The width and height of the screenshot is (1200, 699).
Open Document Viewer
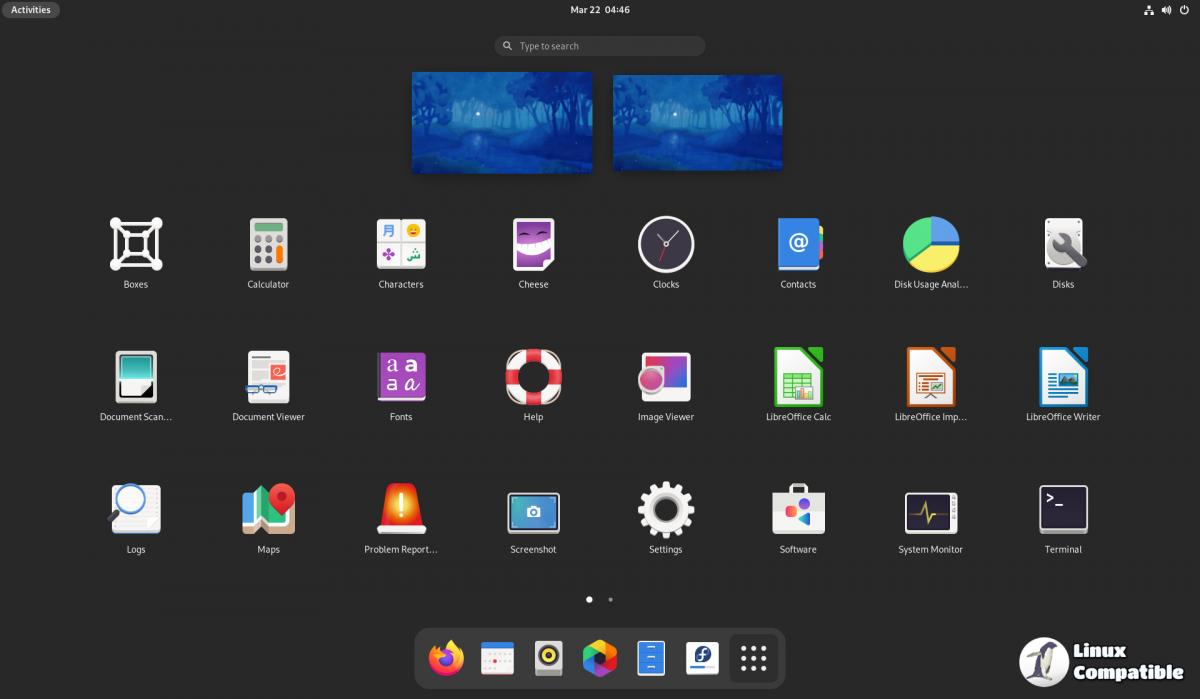click(268, 377)
